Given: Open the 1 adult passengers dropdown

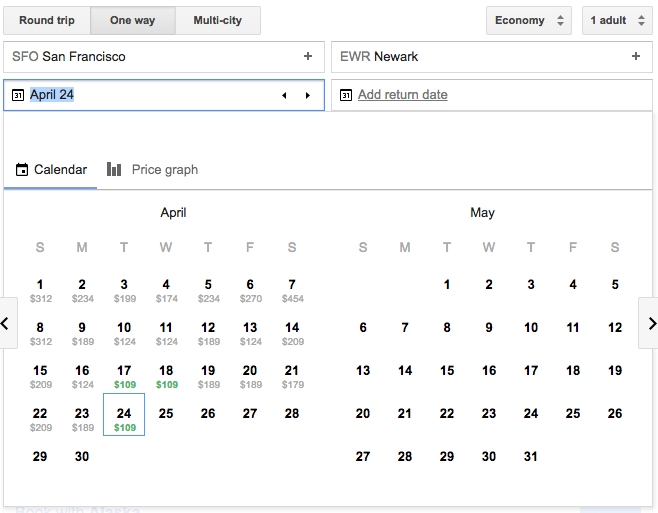Looking at the screenshot, I should coord(617,20).
